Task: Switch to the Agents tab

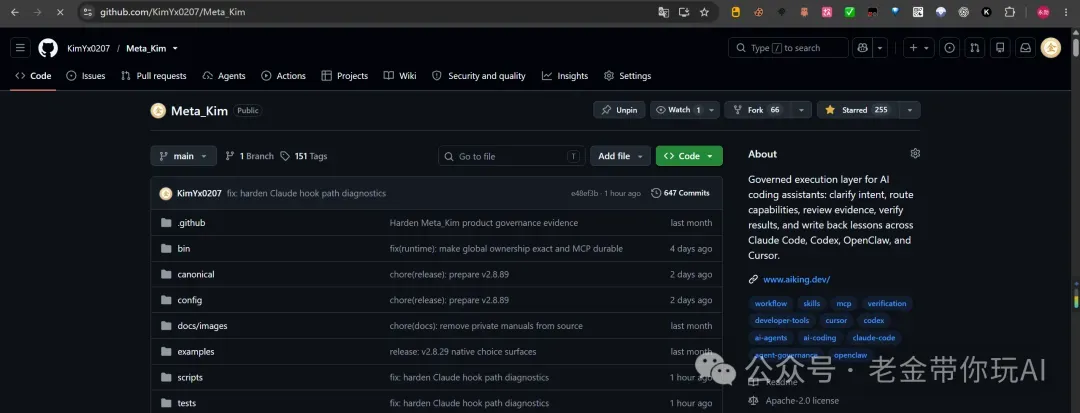Action: pyautogui.click(x=225, y=76)
